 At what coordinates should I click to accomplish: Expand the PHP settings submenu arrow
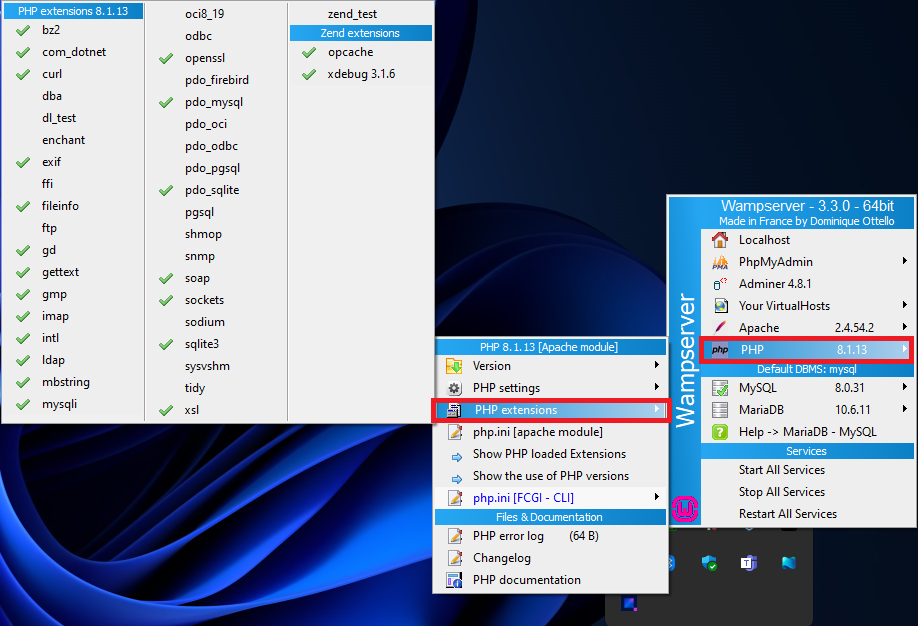click(657, 387)
